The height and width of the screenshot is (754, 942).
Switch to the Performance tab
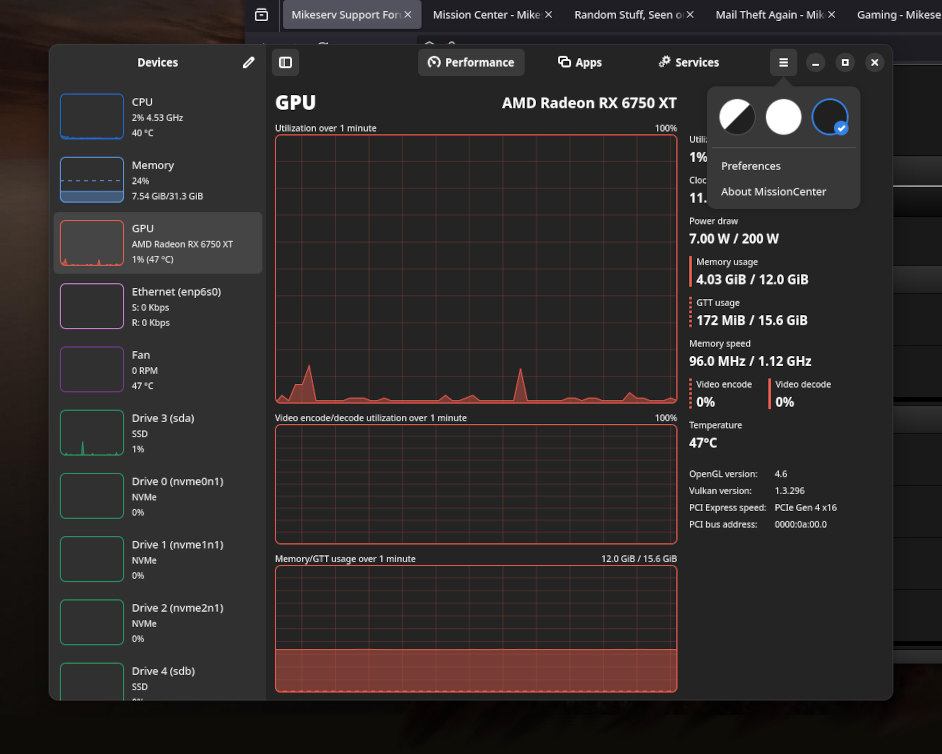pyautogui.click(x=471, y=62)
